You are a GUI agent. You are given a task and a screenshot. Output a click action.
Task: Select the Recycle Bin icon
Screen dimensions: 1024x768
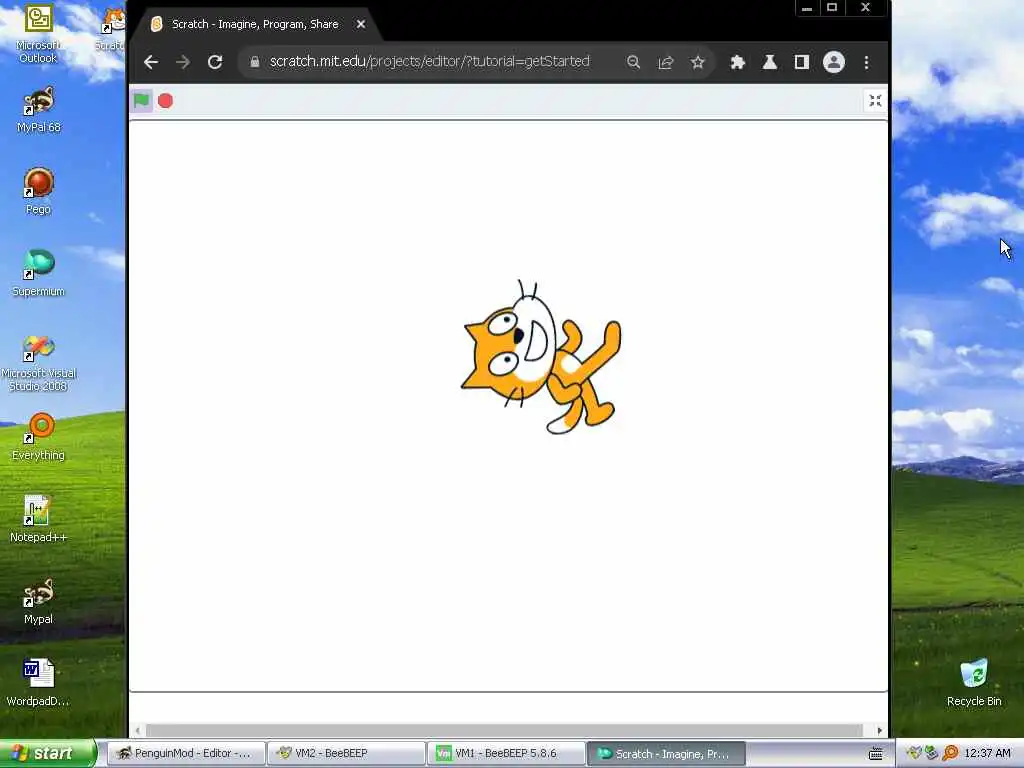tap(974, 683)
